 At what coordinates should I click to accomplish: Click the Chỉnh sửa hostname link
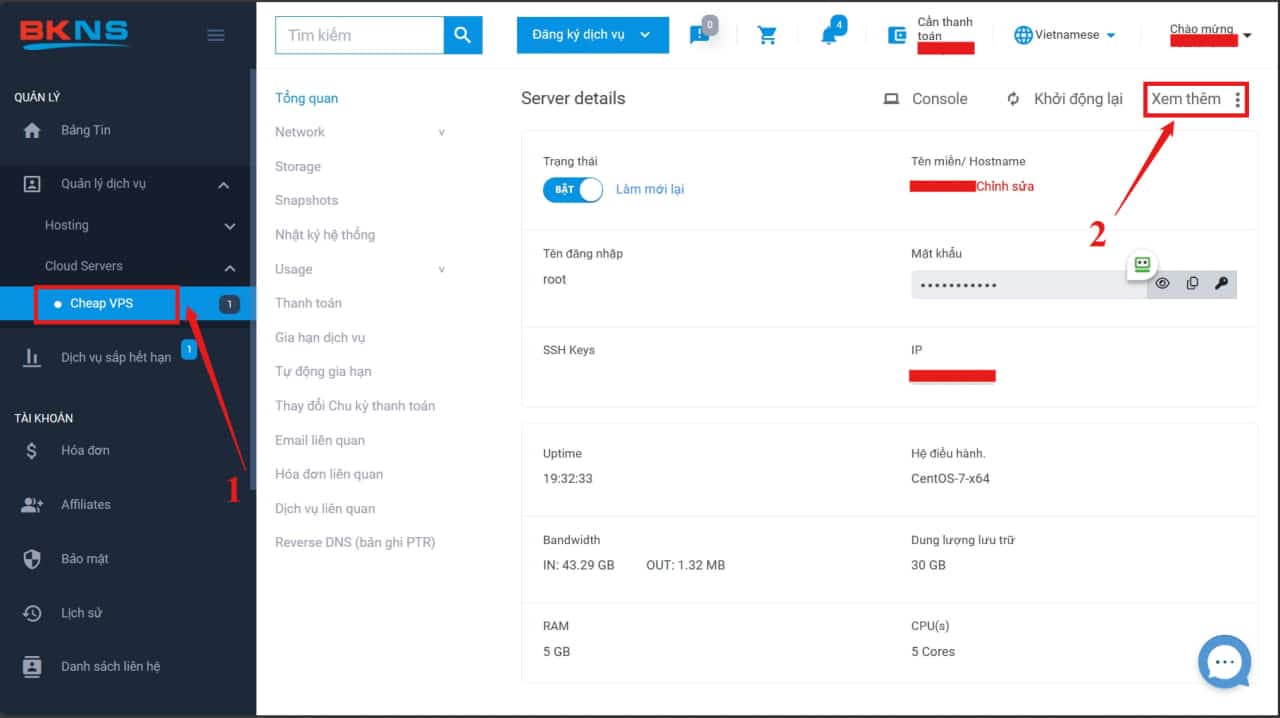(1005, 186)
